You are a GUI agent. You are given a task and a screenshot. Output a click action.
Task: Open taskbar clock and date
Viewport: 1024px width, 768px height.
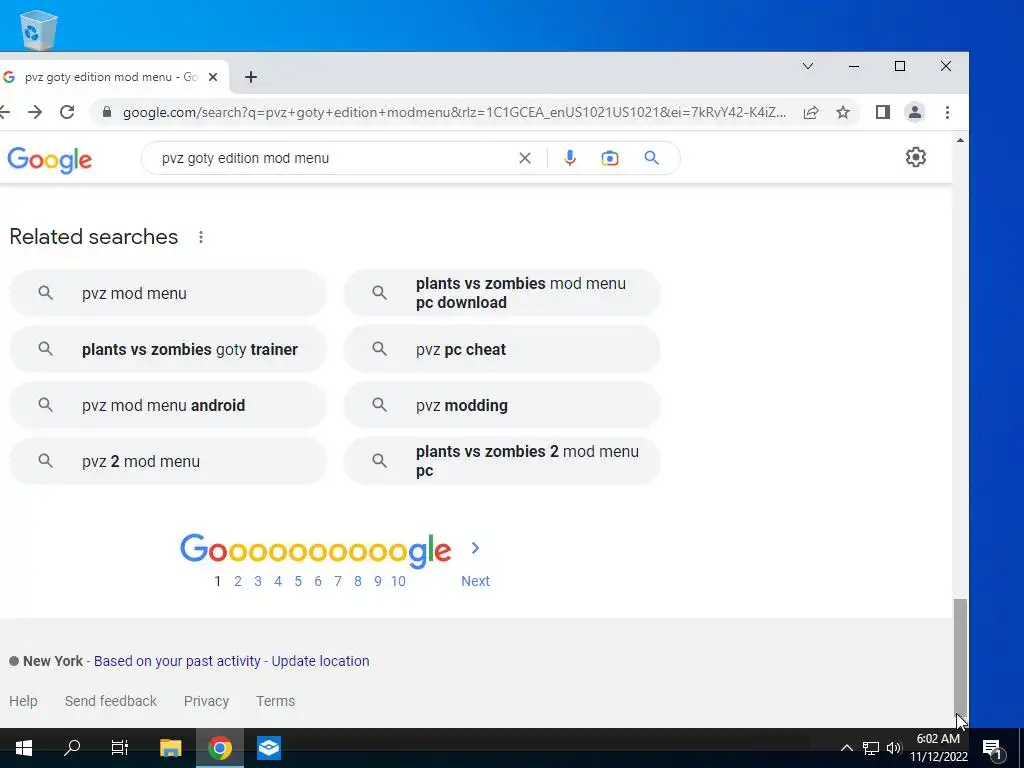[938, 748]
